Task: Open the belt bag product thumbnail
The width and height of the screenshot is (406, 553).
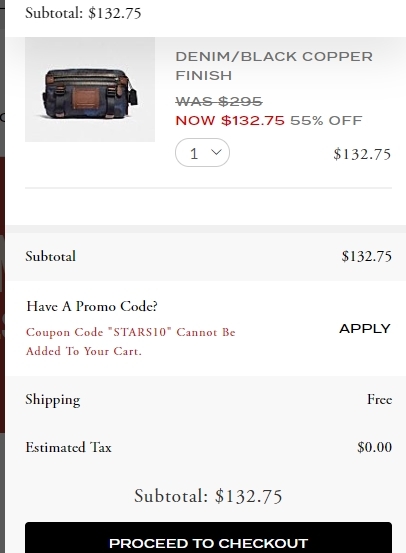Action: 90,90
